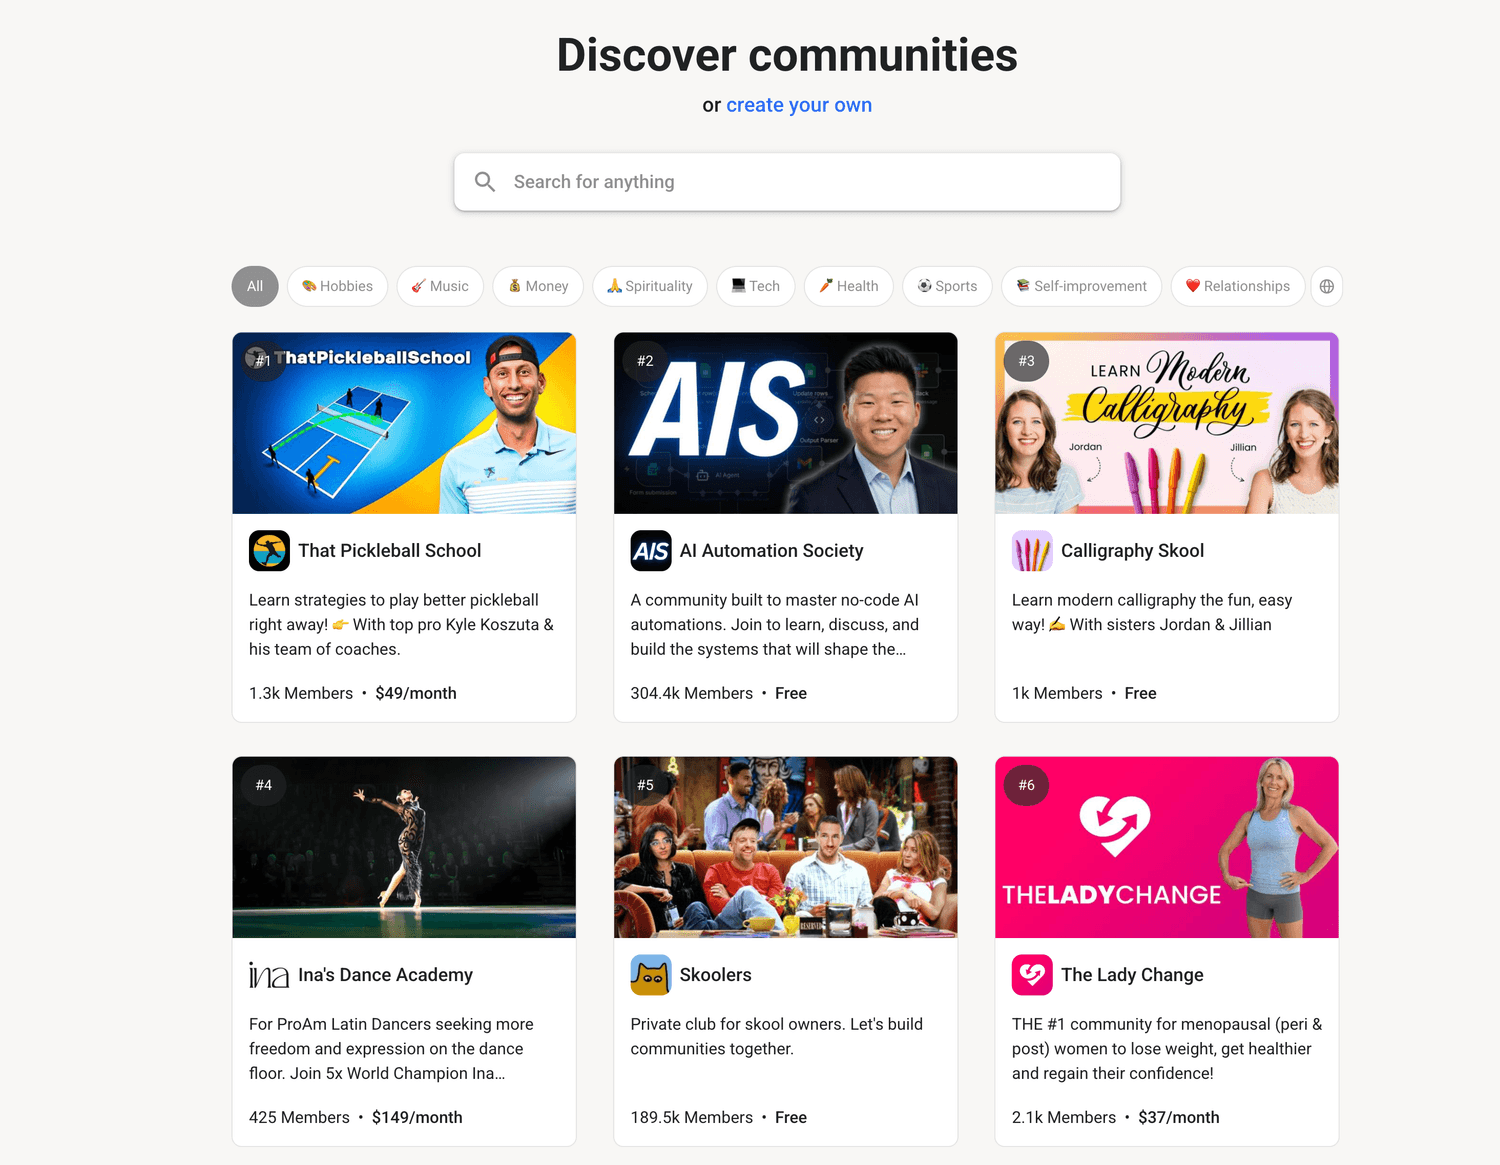Viewport: 1500px width, 1165px height.
Task: Open the create your own link
Action: [799, 105]
